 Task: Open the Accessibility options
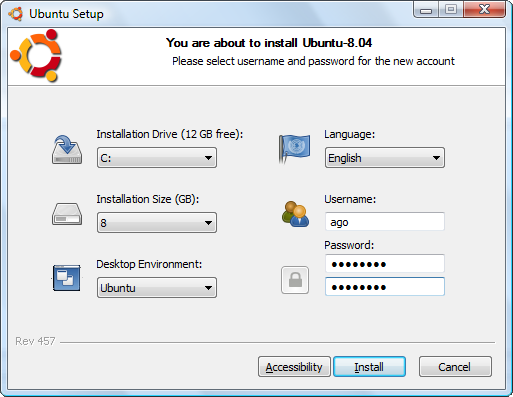tap(294, 367)
